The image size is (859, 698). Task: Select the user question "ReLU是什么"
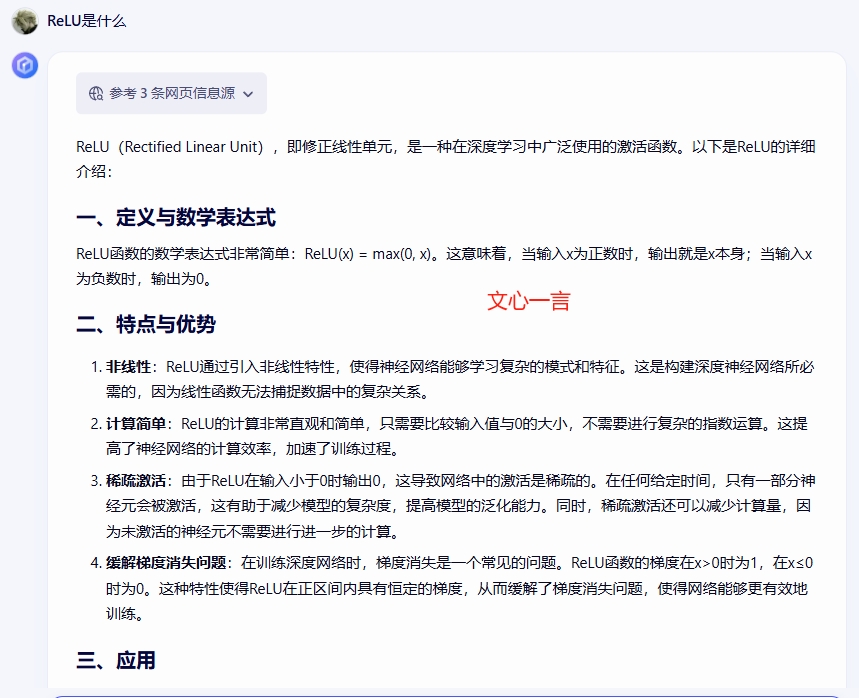click(87, 21)
